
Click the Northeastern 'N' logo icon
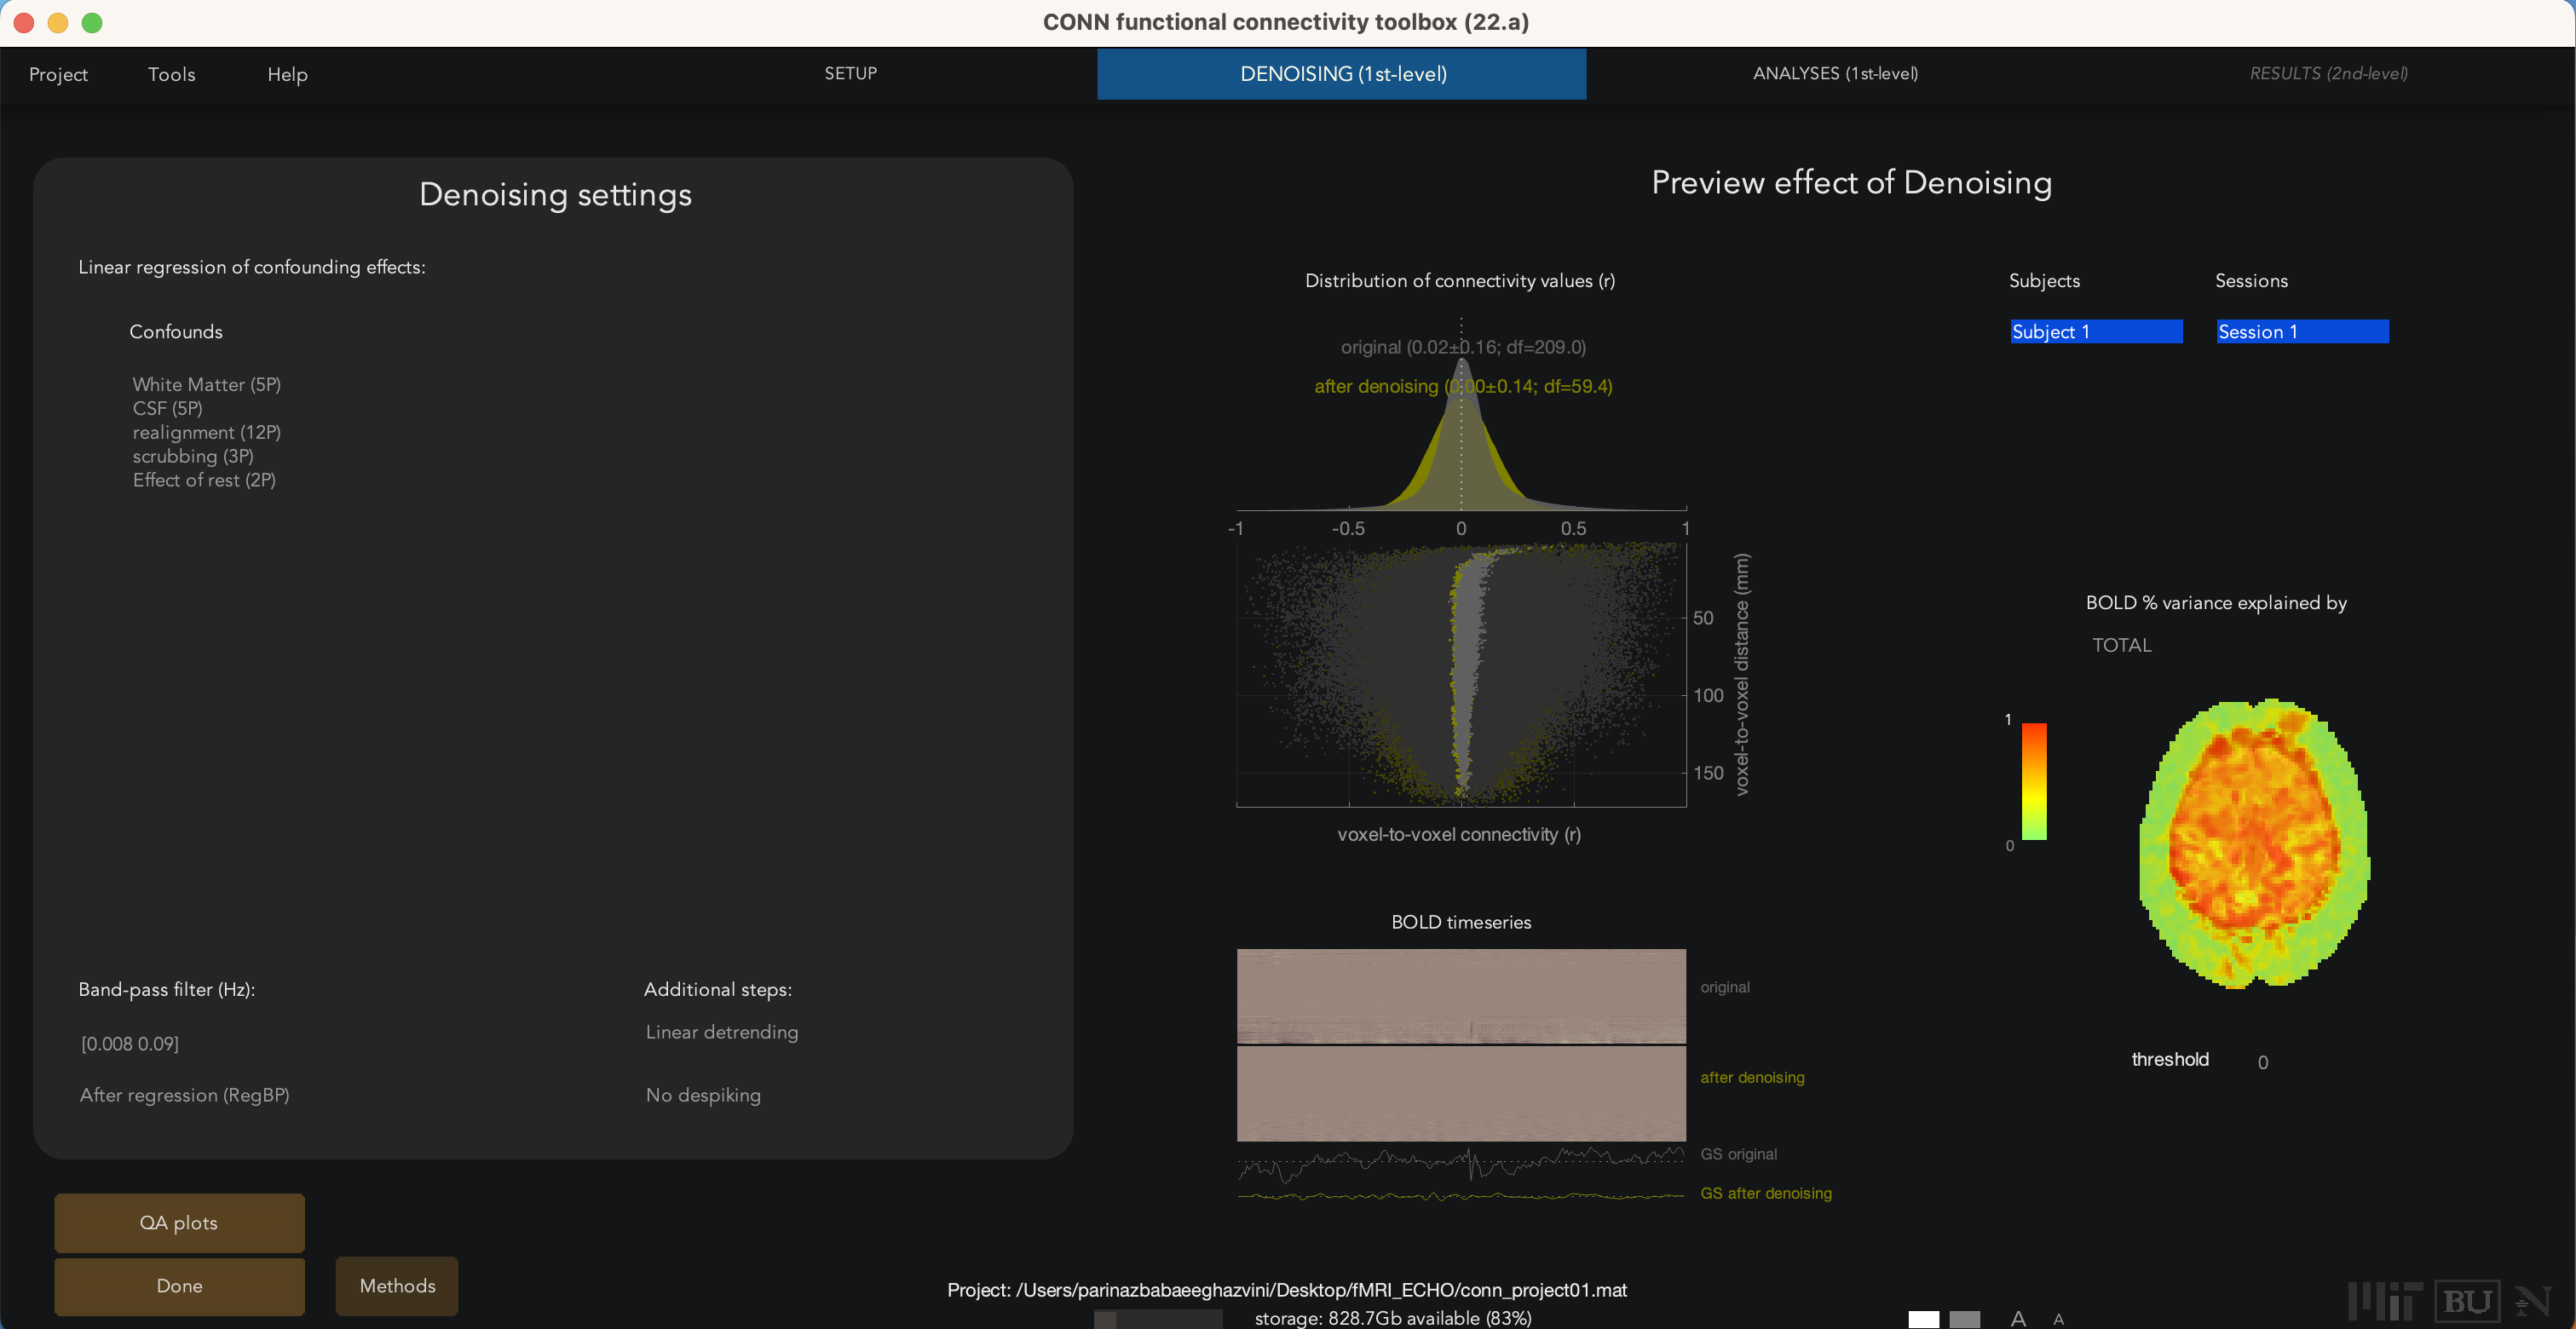2534,1301
